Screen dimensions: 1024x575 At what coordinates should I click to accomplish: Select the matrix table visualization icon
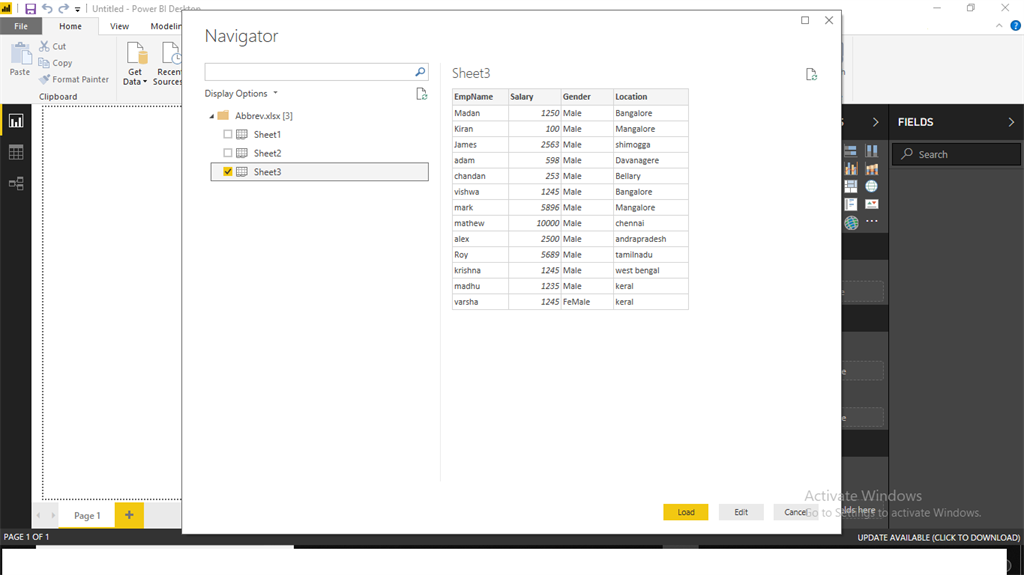tap(850, 187)
